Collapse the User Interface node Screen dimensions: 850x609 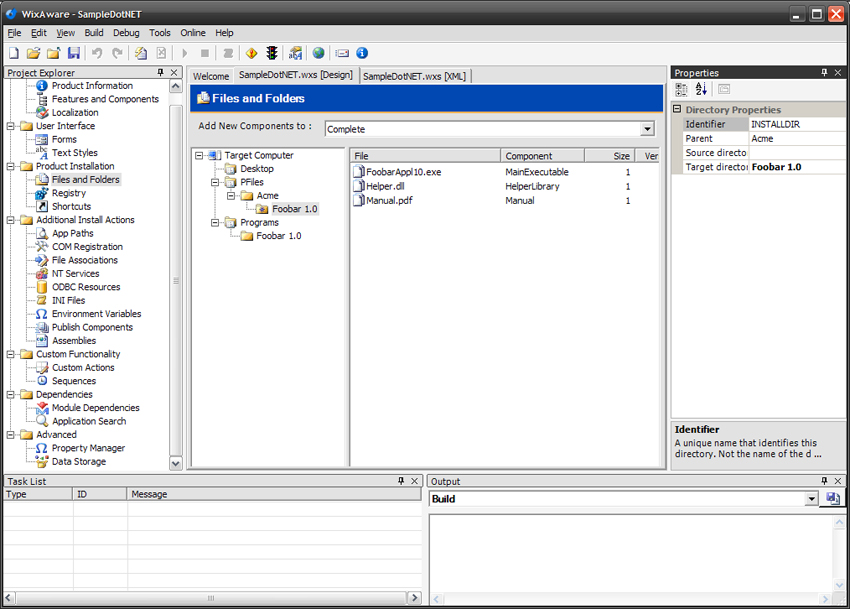[10, 126]
